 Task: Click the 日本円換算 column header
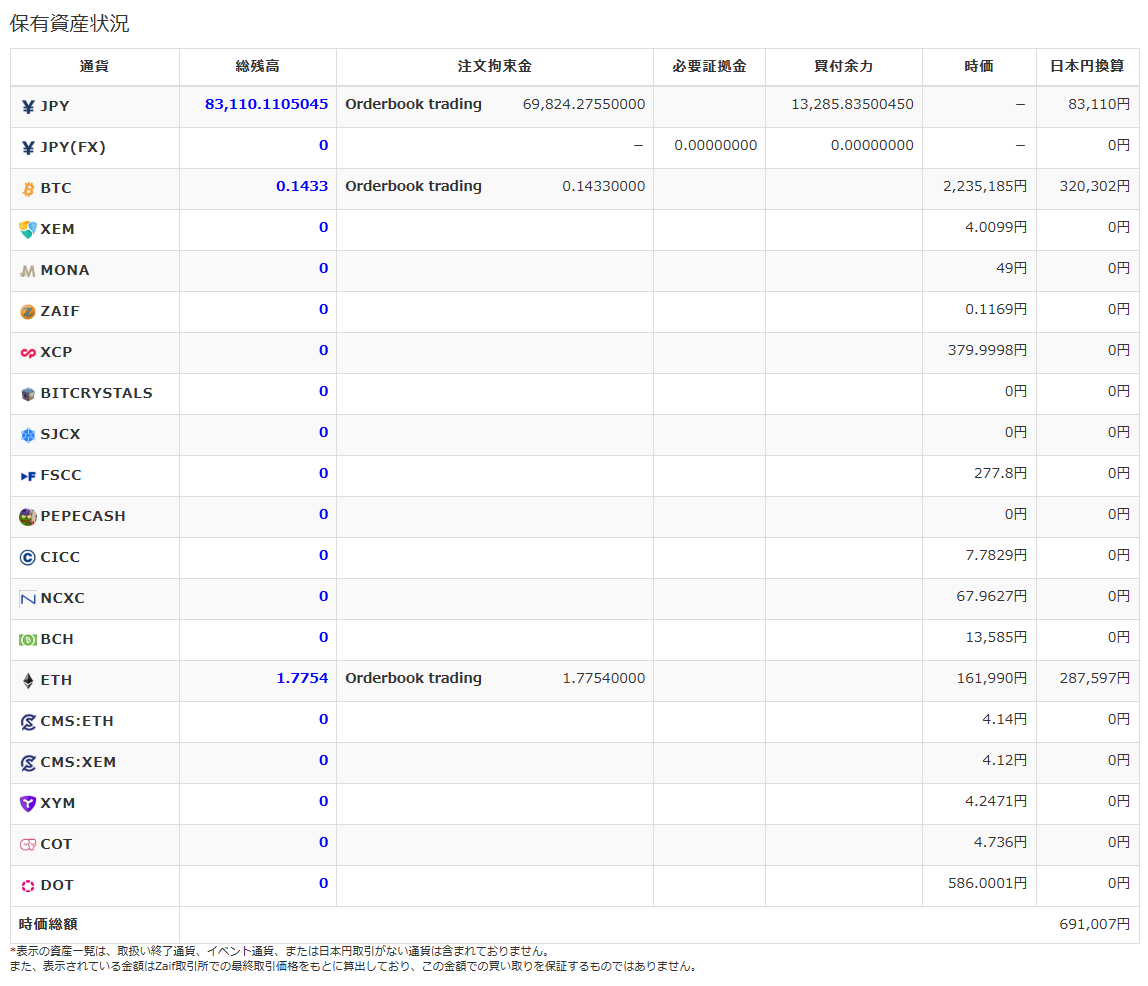point(1087,67)
